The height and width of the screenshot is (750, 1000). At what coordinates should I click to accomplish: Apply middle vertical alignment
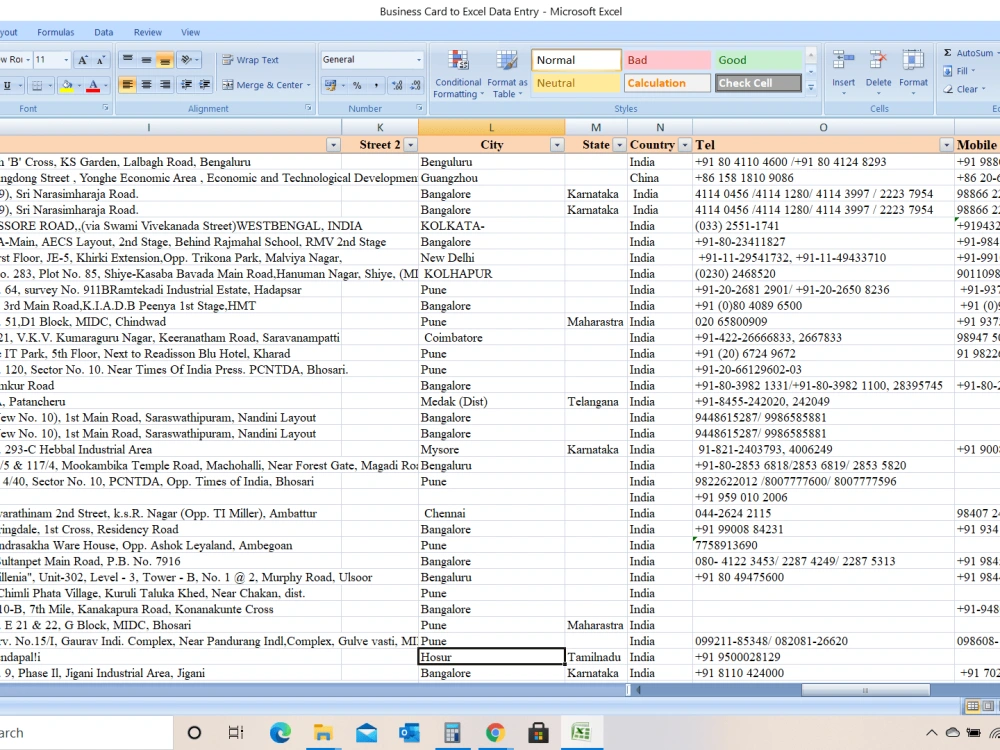[146, 60]
